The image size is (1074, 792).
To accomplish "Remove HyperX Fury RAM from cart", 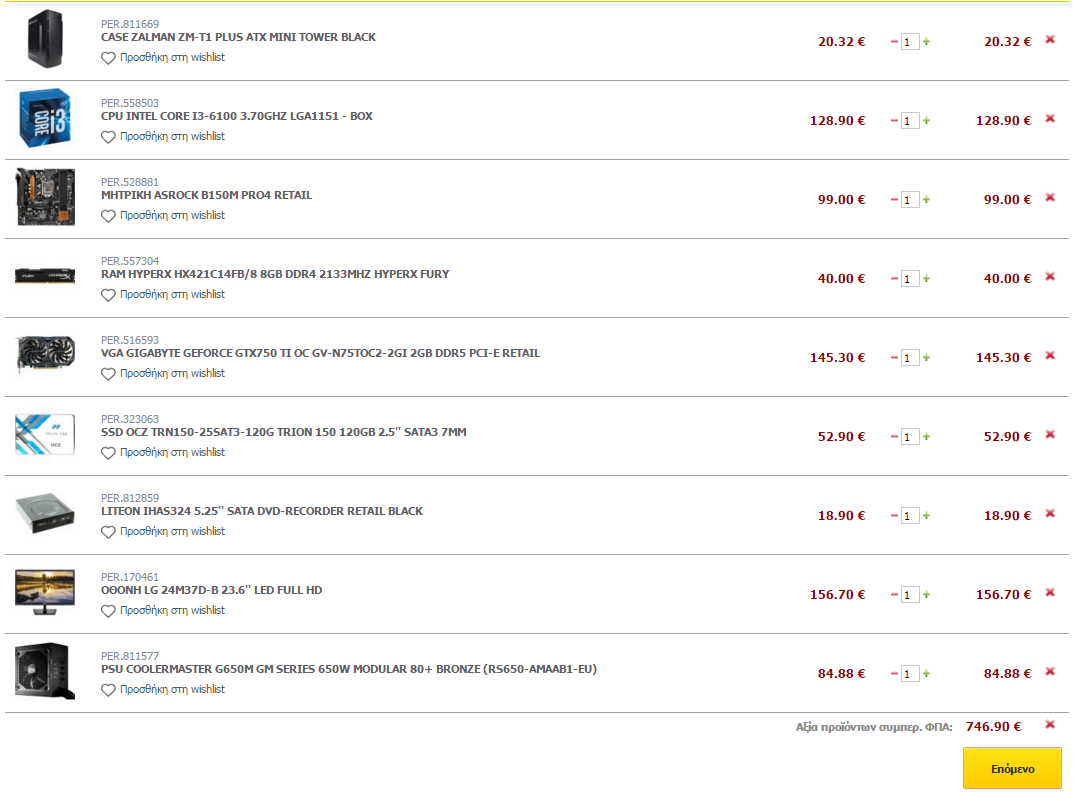I will 1050,277.
